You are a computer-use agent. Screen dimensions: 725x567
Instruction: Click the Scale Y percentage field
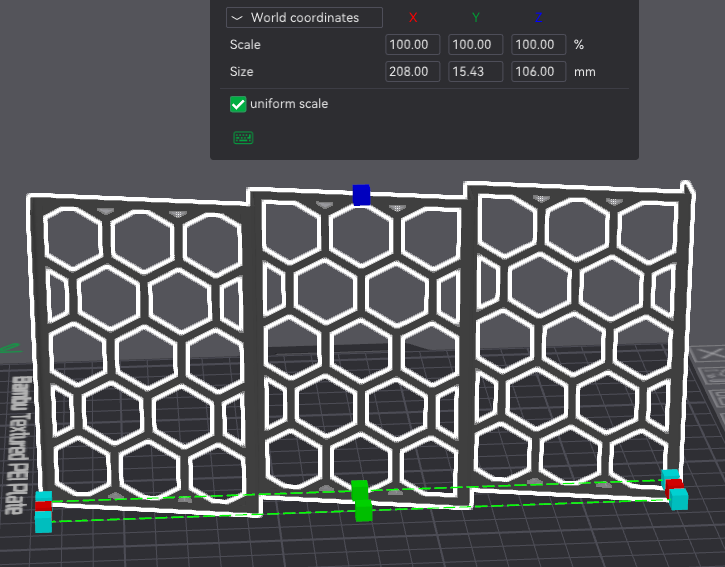(x=475, y=44)
